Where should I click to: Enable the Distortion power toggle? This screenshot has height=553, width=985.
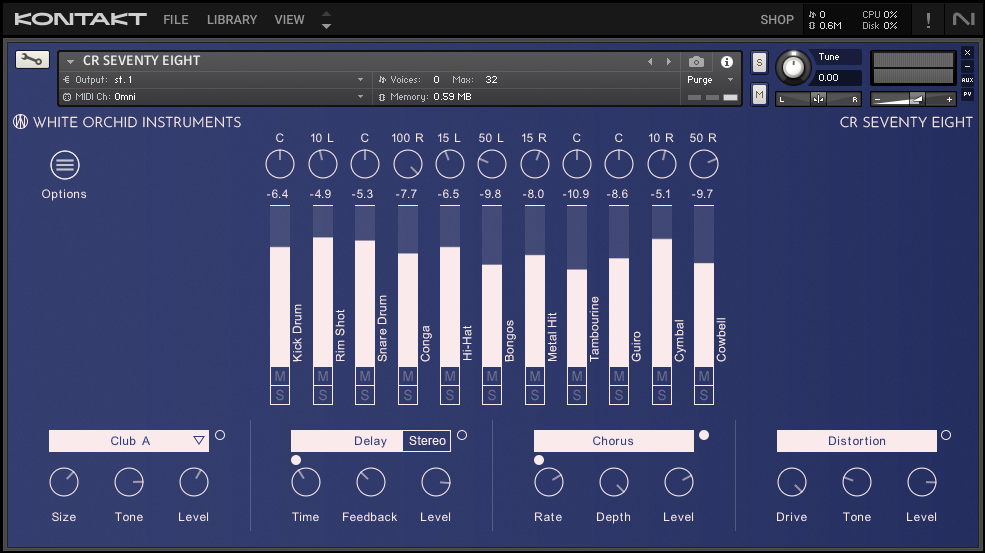[946, 435]
